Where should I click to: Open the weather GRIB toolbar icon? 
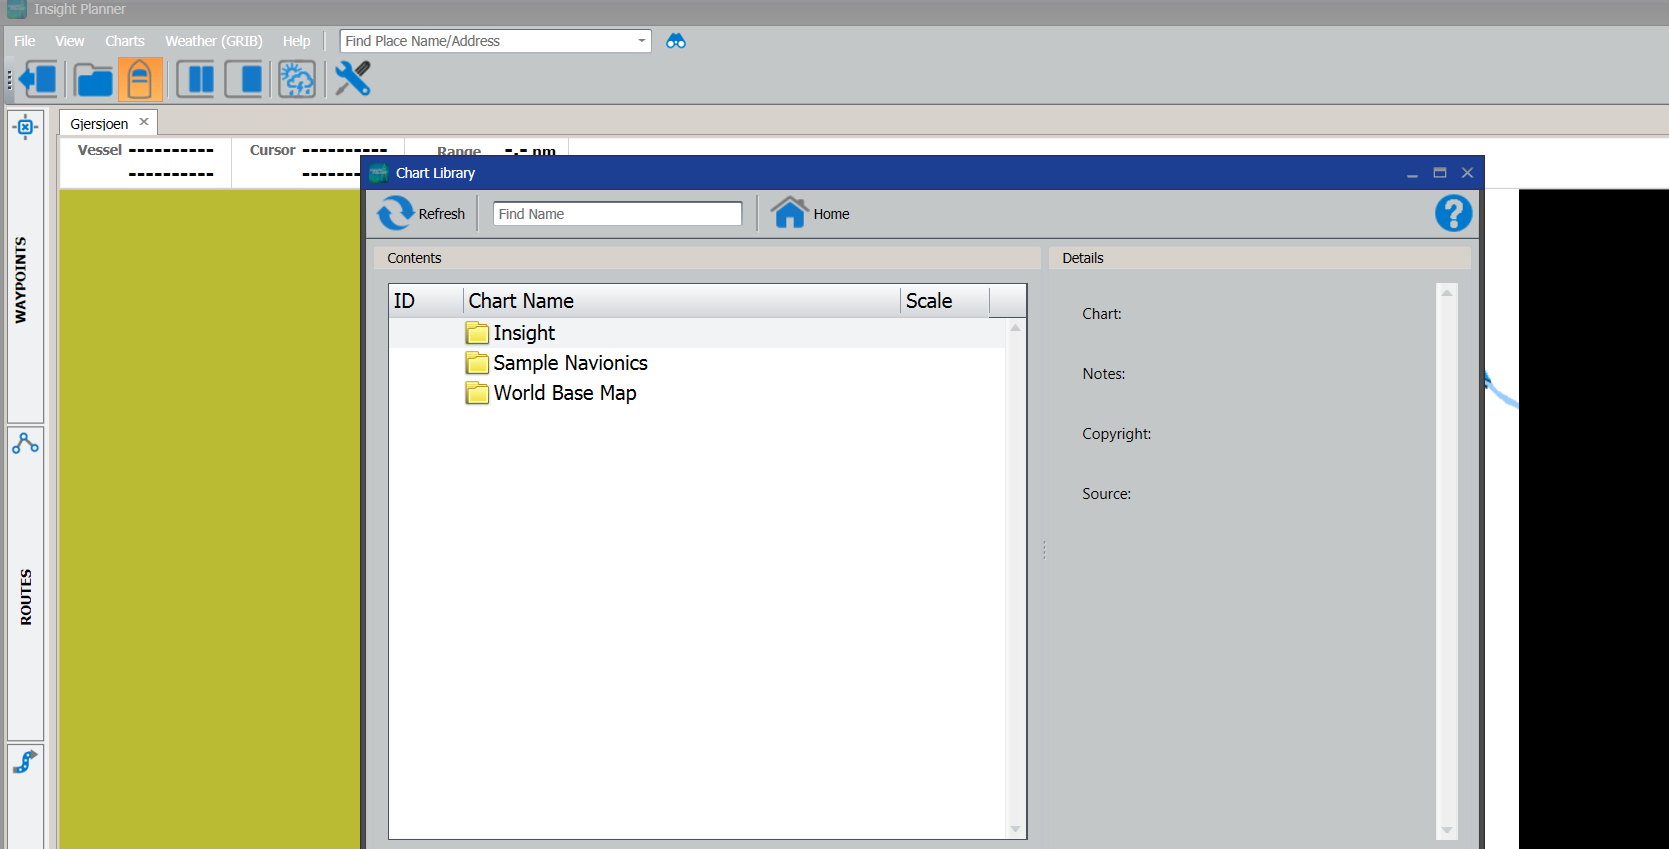pyautogui.click(x=296, y=79)
